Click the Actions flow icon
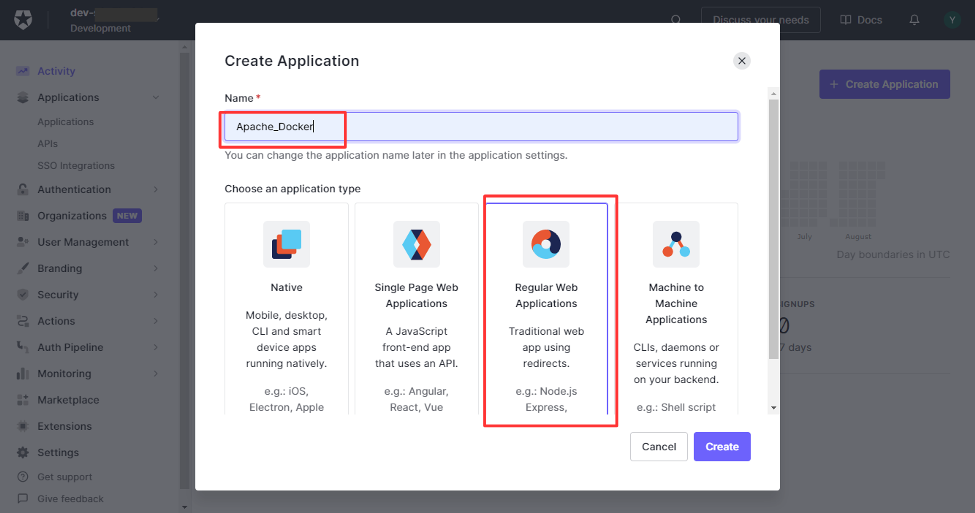Image resolution: width=975 pixels, height=513 pixels. click(x=23, y=321)
